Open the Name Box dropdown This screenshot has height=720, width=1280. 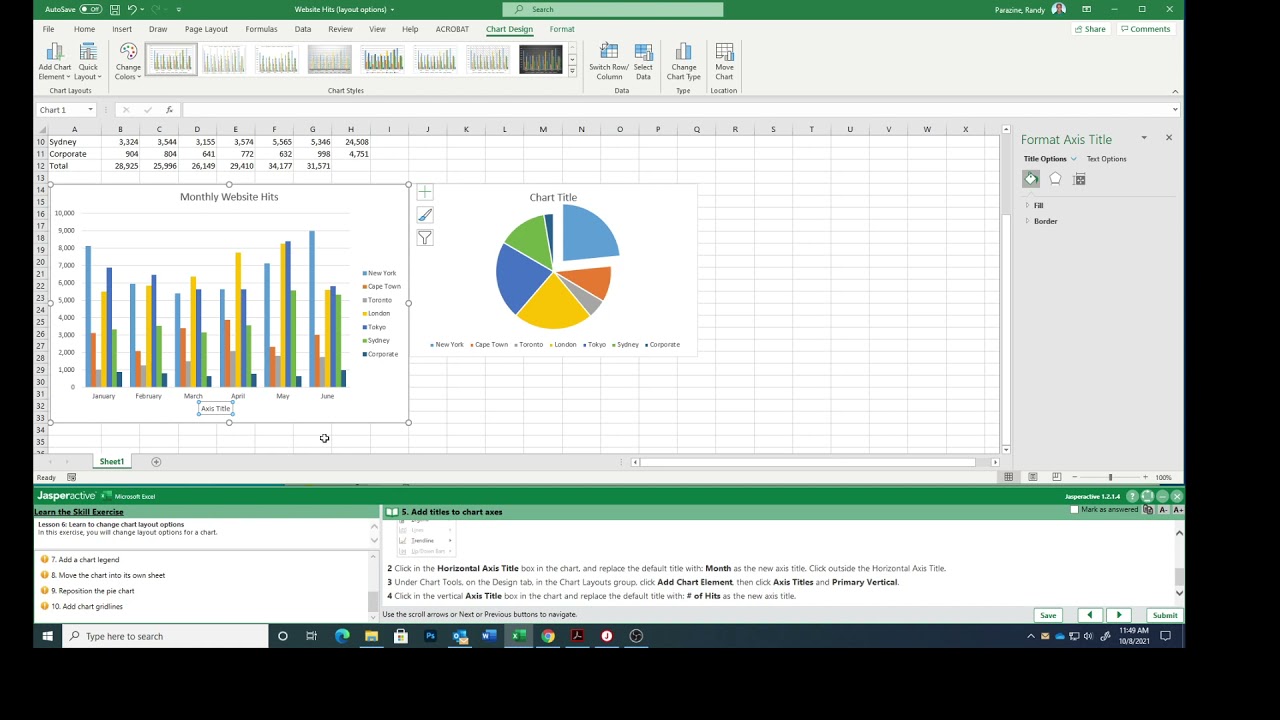tap(90, 110)
